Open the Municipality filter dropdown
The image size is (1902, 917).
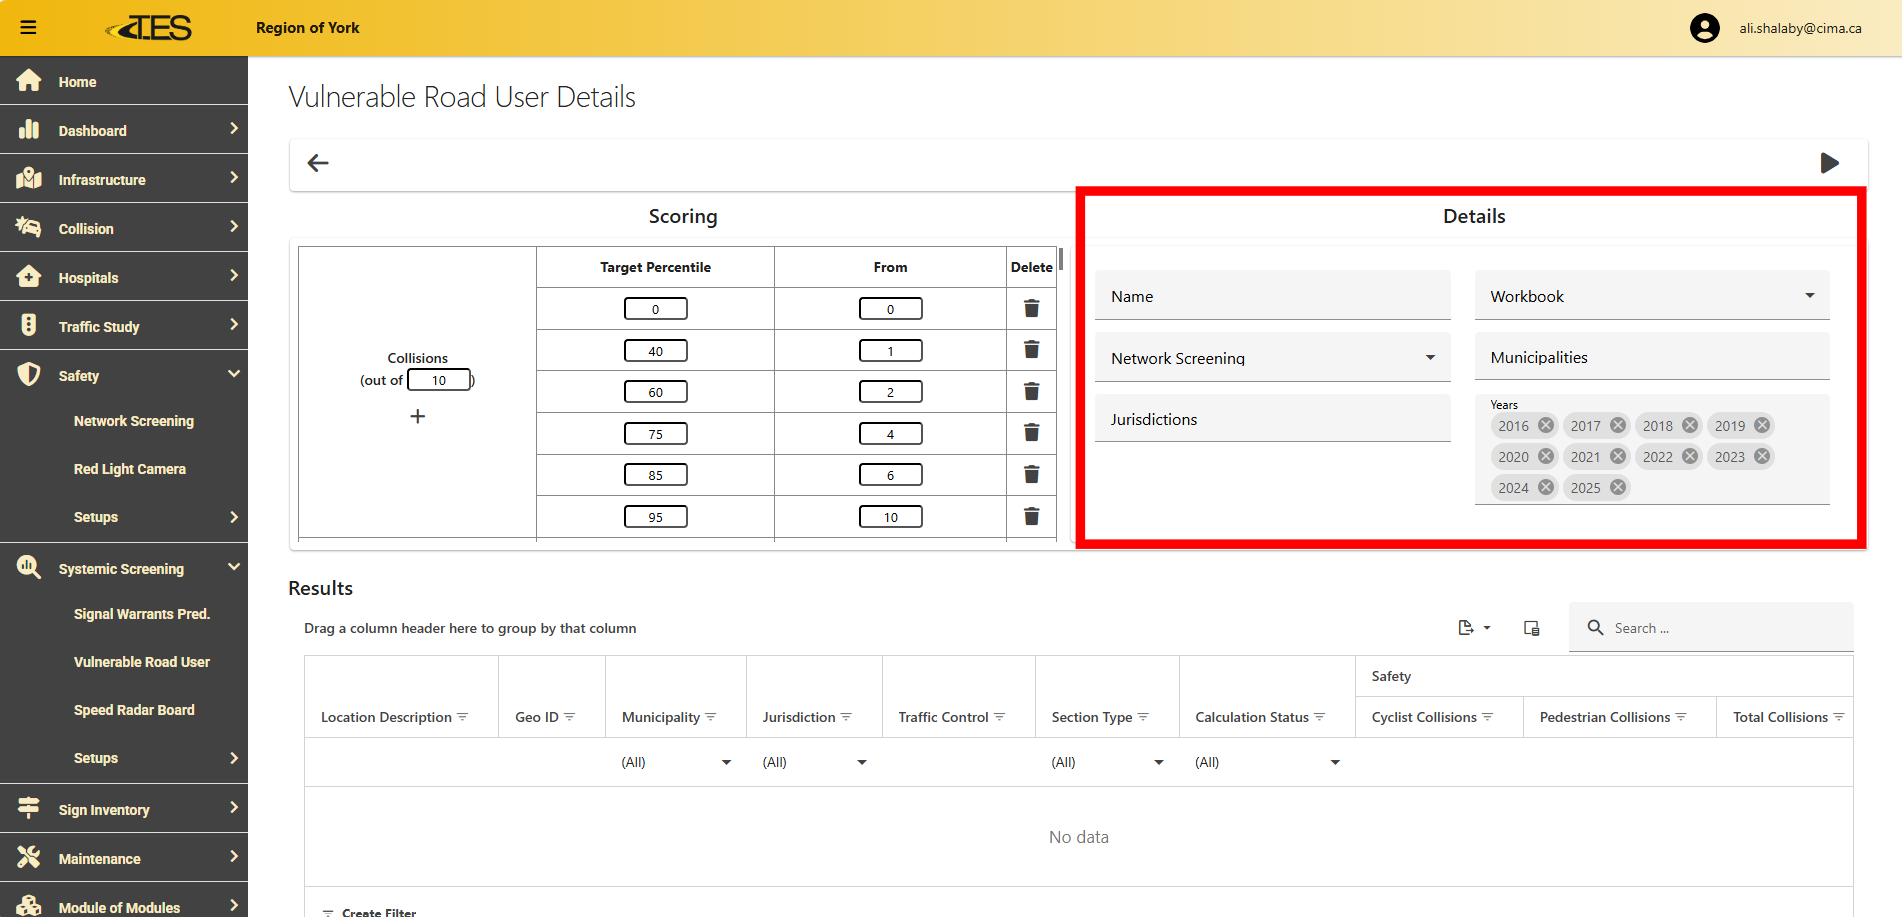(x=726, y=762)
